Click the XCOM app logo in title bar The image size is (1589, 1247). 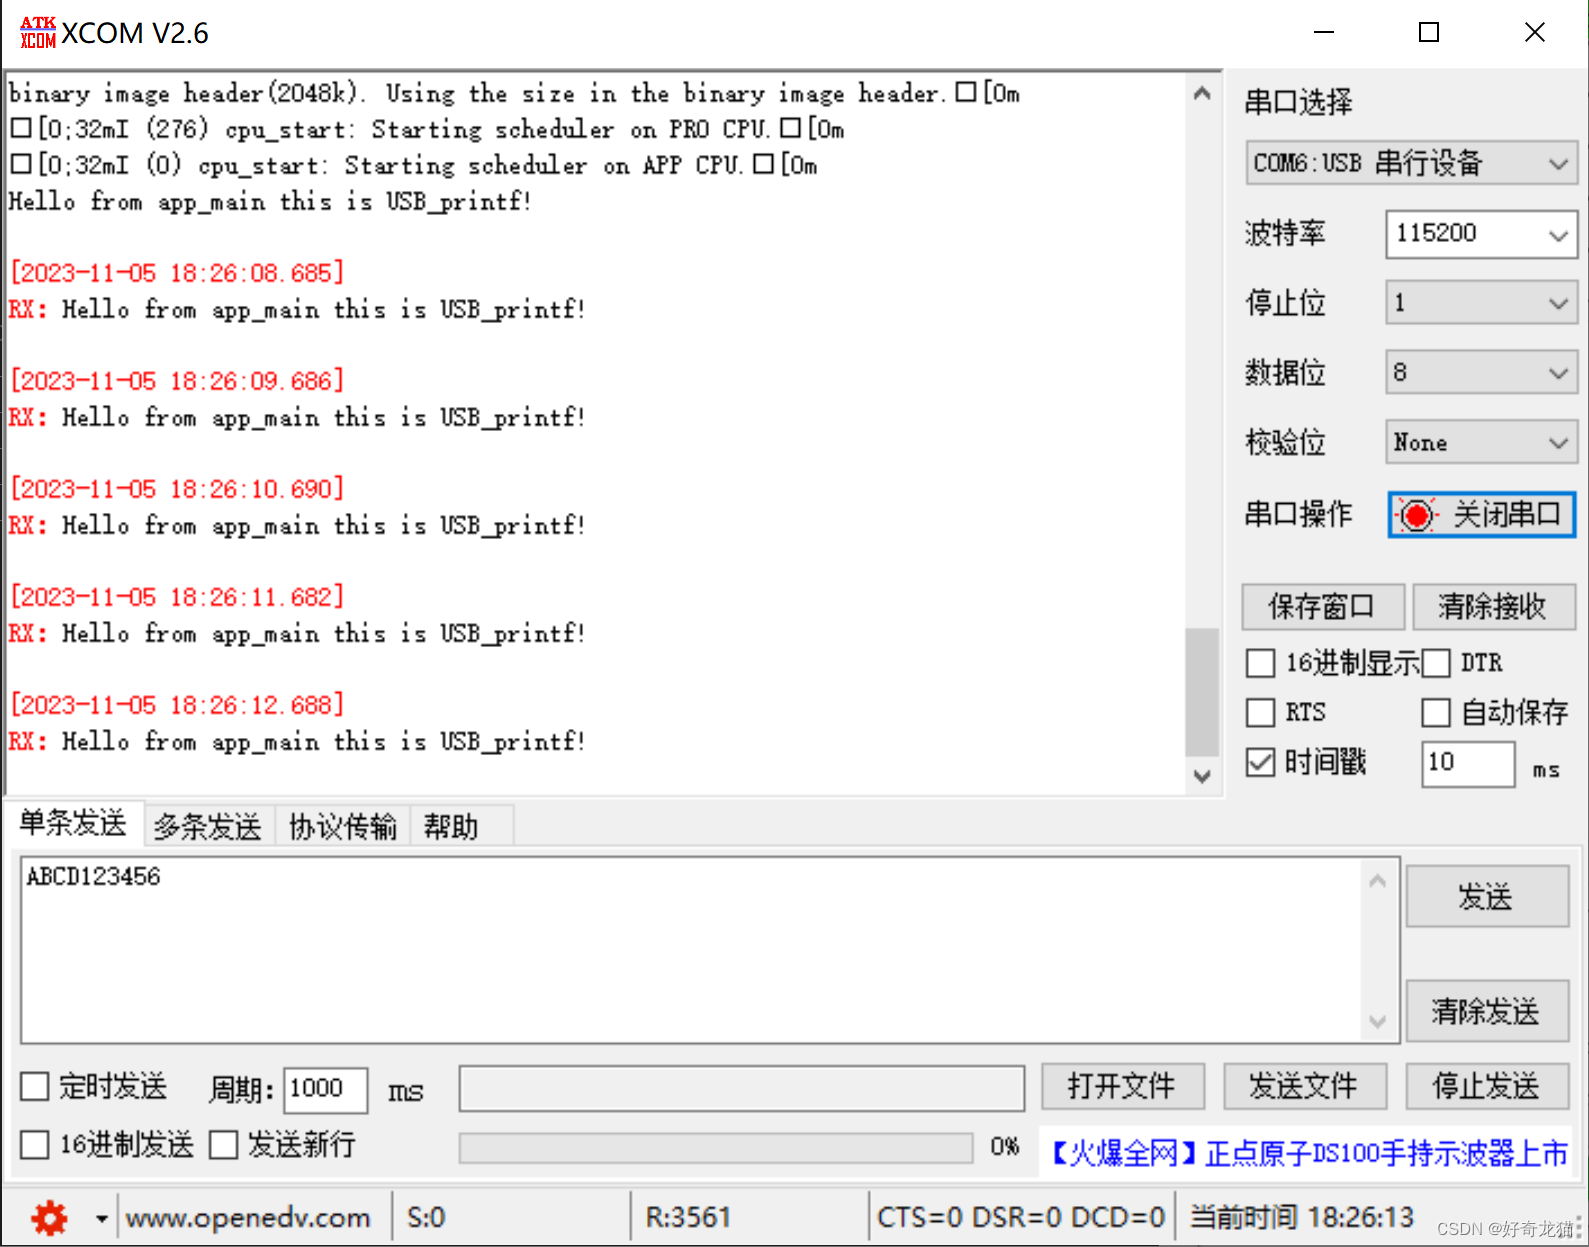click(x=38, y=32)
